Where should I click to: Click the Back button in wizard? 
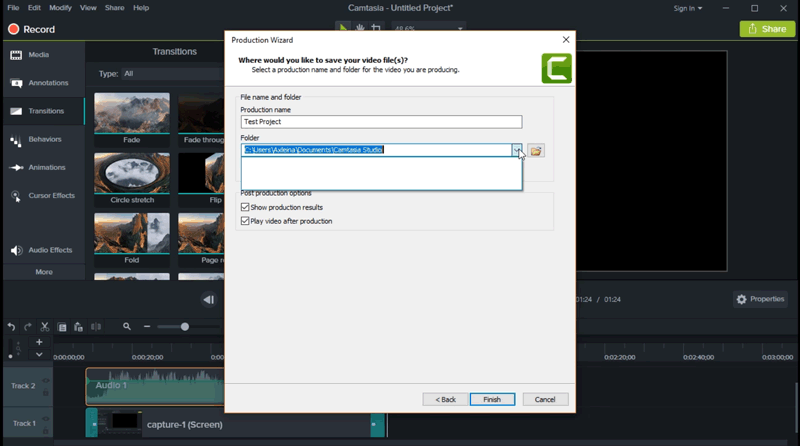(444, 399)
